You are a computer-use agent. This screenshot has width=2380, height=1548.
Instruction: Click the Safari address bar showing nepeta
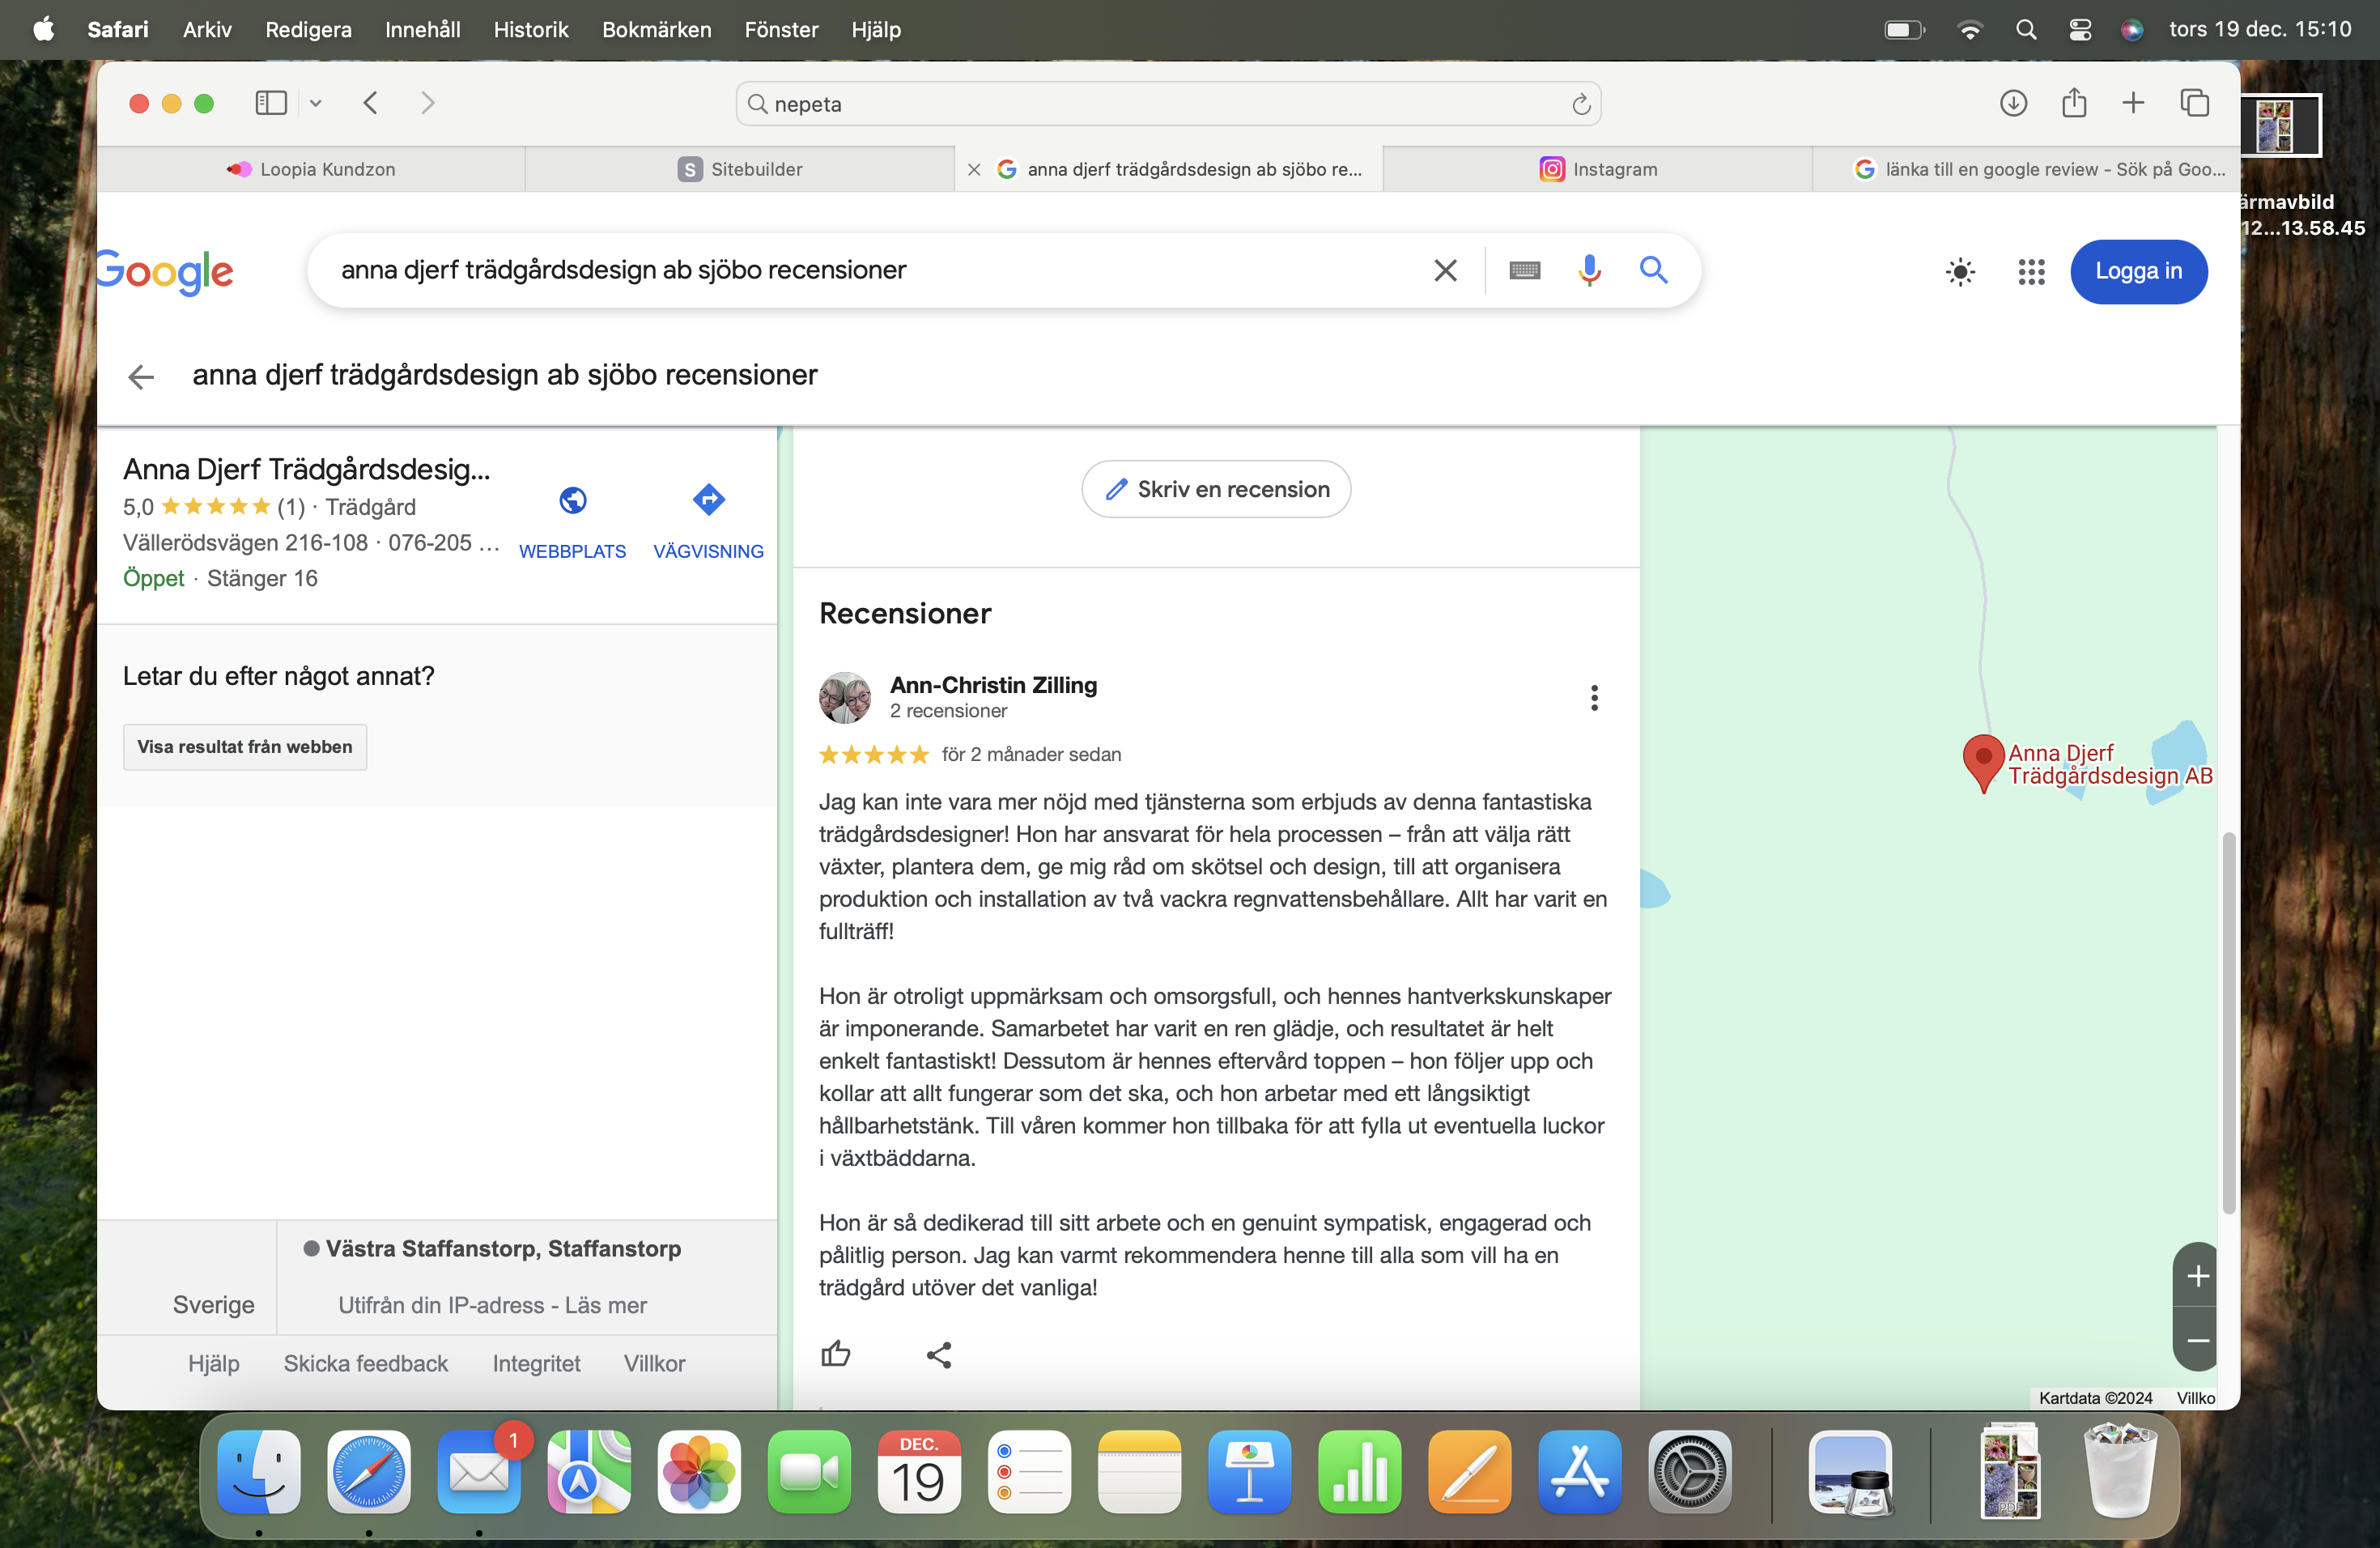coord(1168,104)
